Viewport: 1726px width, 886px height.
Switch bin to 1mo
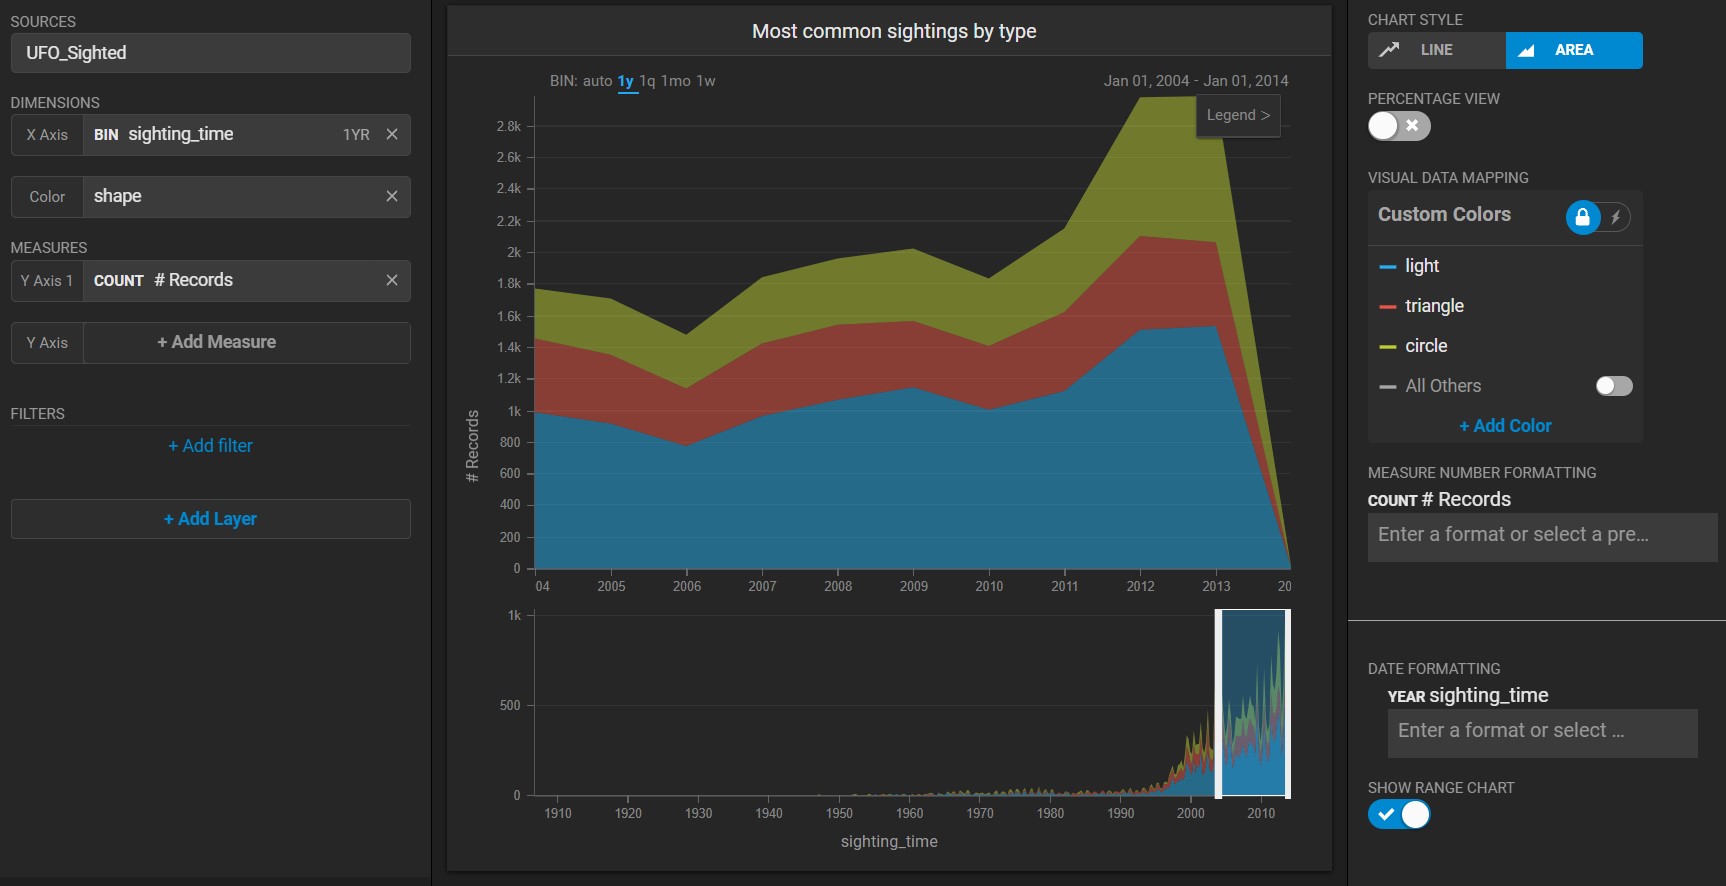pyautogui.click(x=675, y=81)
